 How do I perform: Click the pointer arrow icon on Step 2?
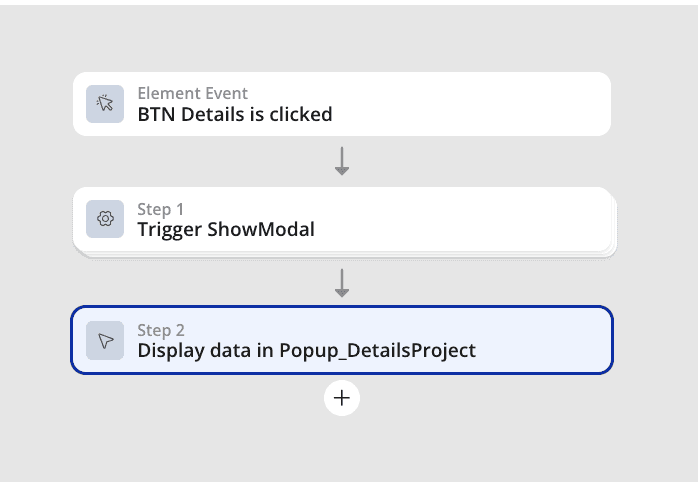click(x=105, y=340)
